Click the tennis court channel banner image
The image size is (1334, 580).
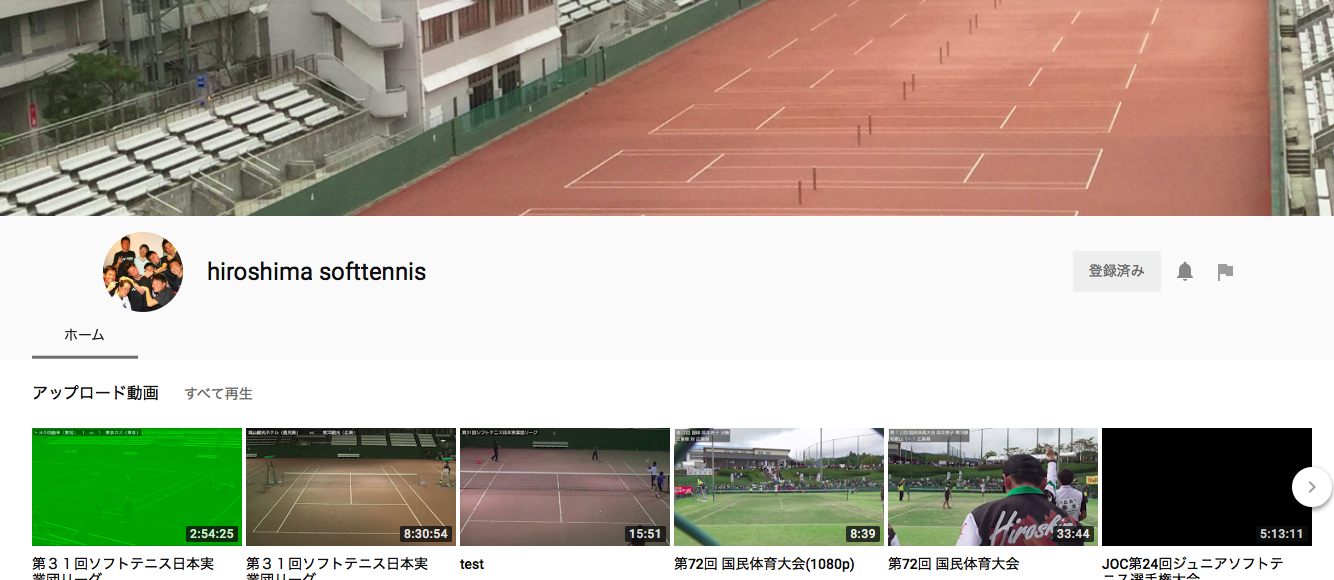tap(667, 108)
